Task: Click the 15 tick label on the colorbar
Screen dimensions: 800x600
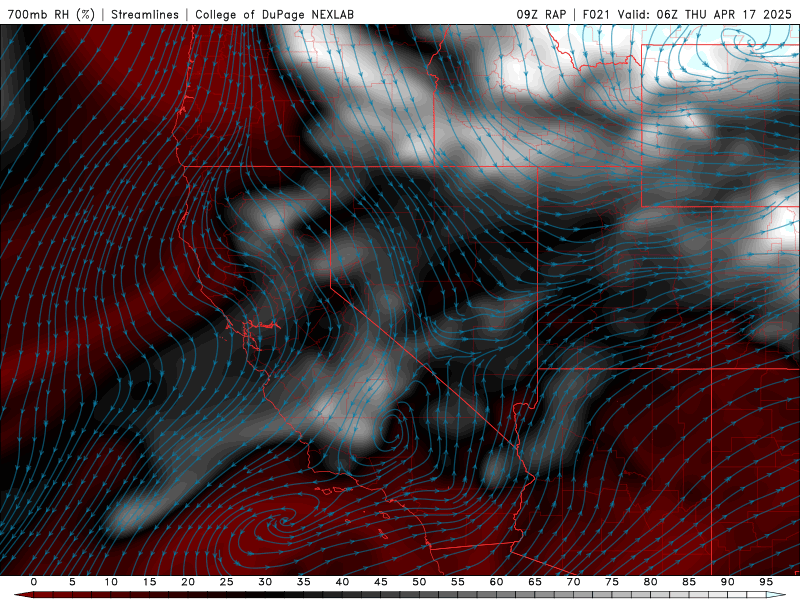Action: pos(149,582)
